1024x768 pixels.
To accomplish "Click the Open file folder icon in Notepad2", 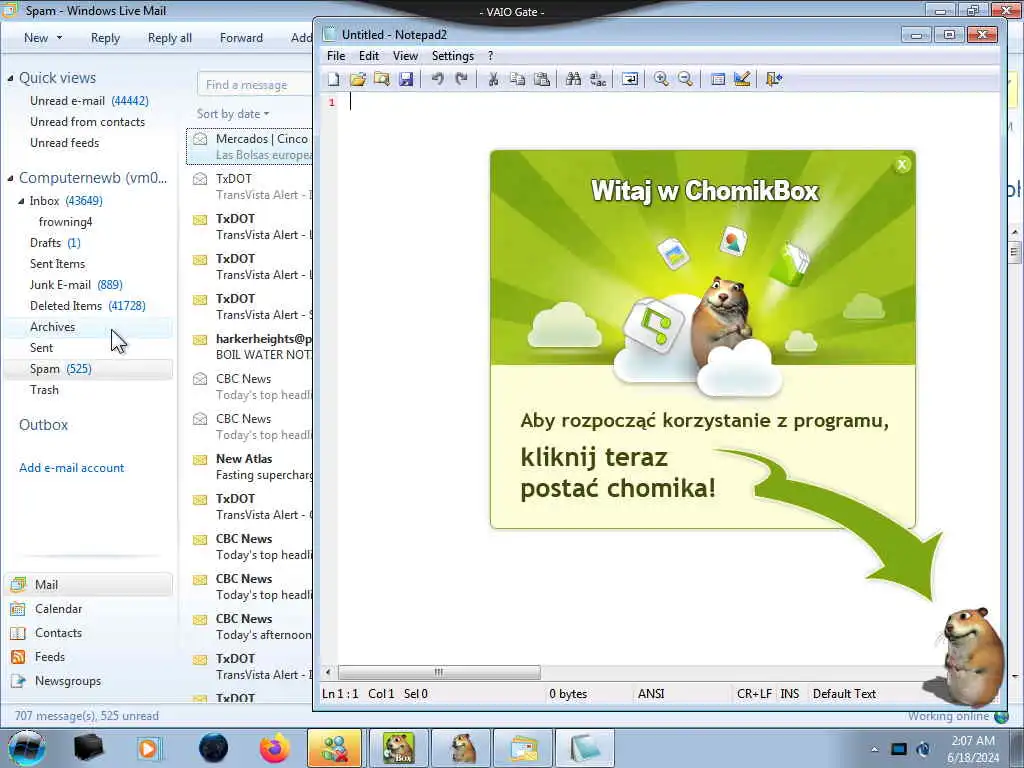I will pyautogui.click(x=358, y=79).
